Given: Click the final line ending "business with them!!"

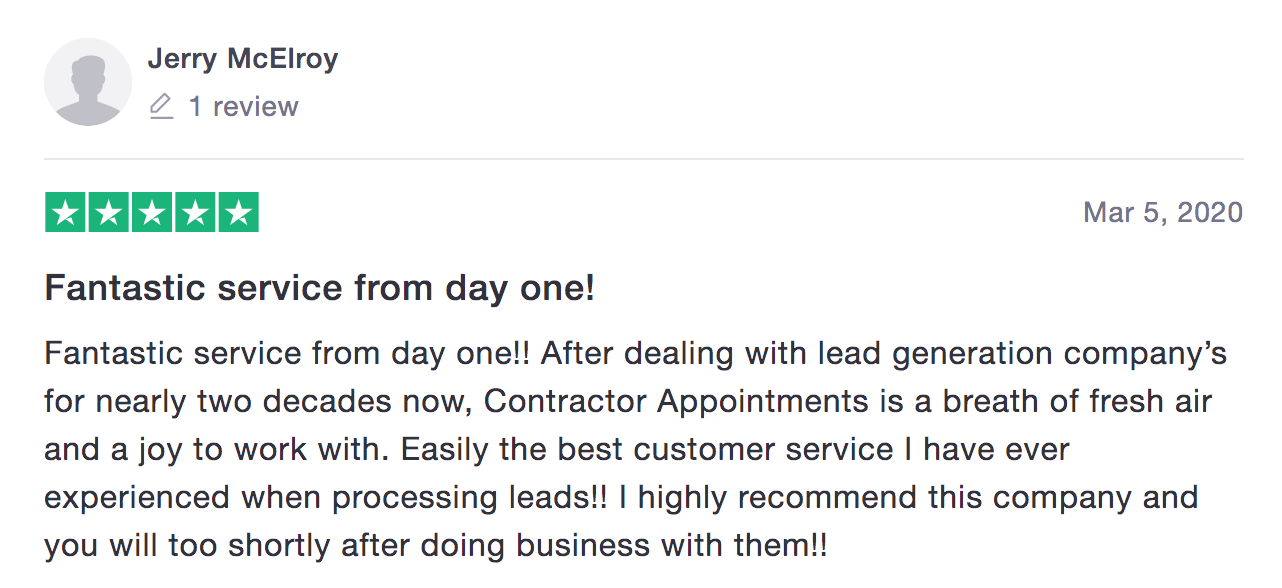Looking at the screenshot, I should point(437,545).
